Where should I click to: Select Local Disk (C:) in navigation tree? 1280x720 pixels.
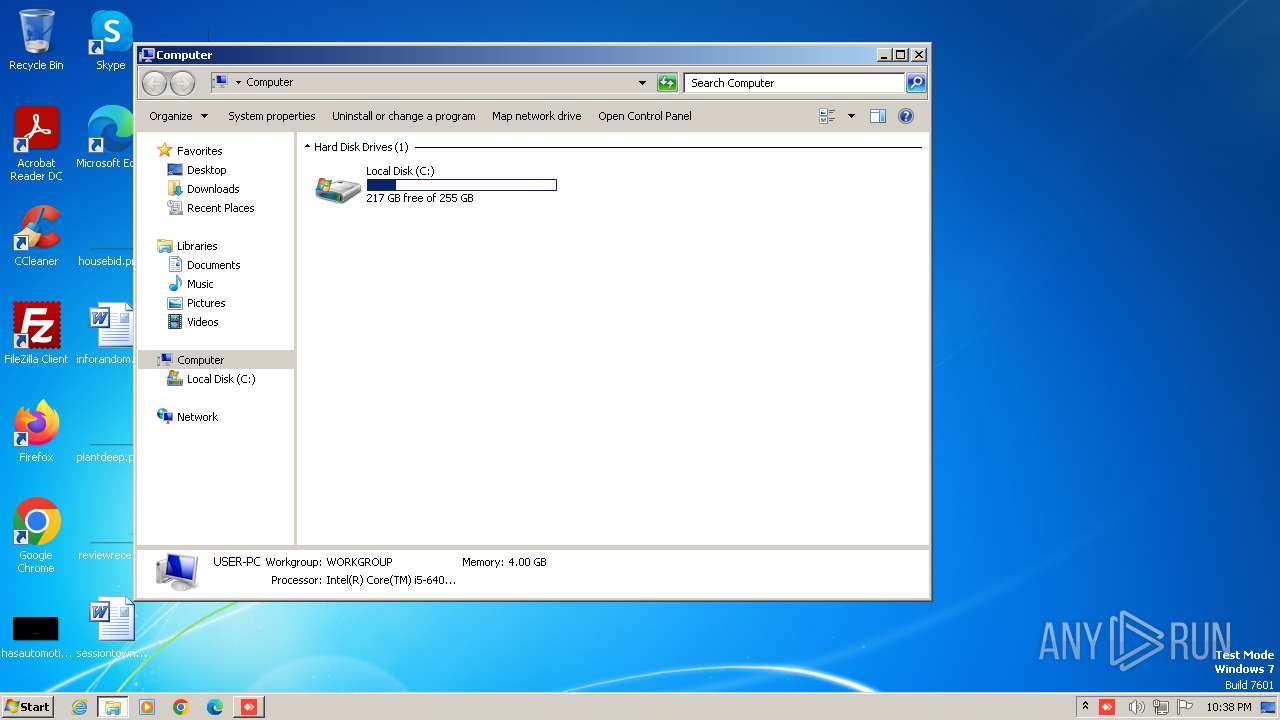point(221,379)
